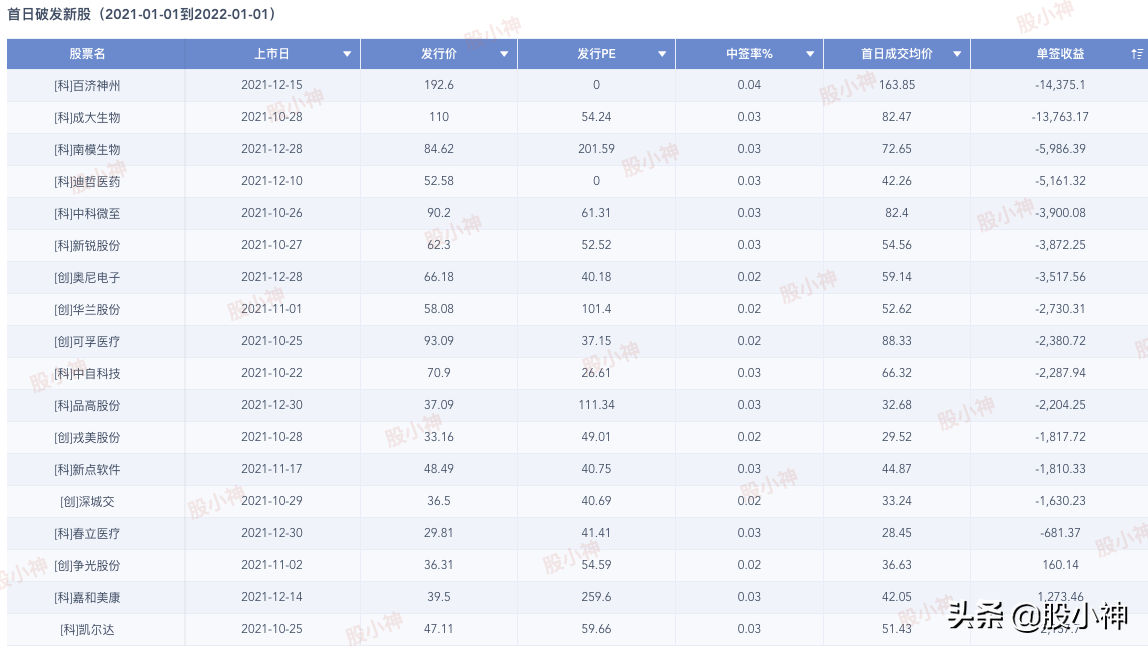The image size is (1148, 650).
Task: Open the 上市日 column filter arrow
Action: point(347,54)
